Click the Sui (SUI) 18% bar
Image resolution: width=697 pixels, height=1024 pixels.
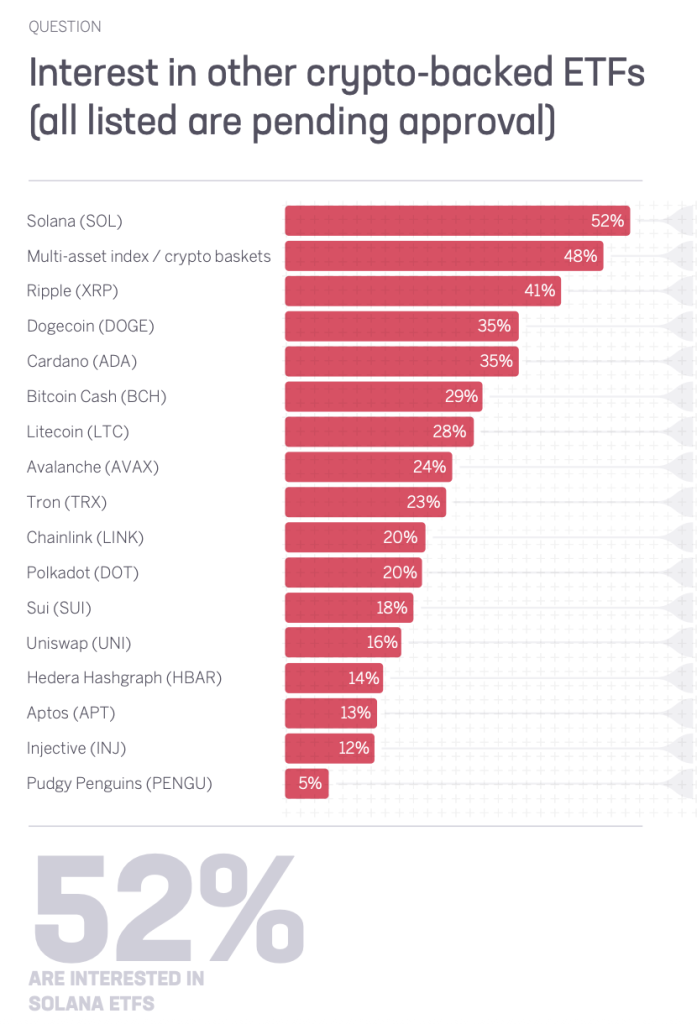[349, 608]
